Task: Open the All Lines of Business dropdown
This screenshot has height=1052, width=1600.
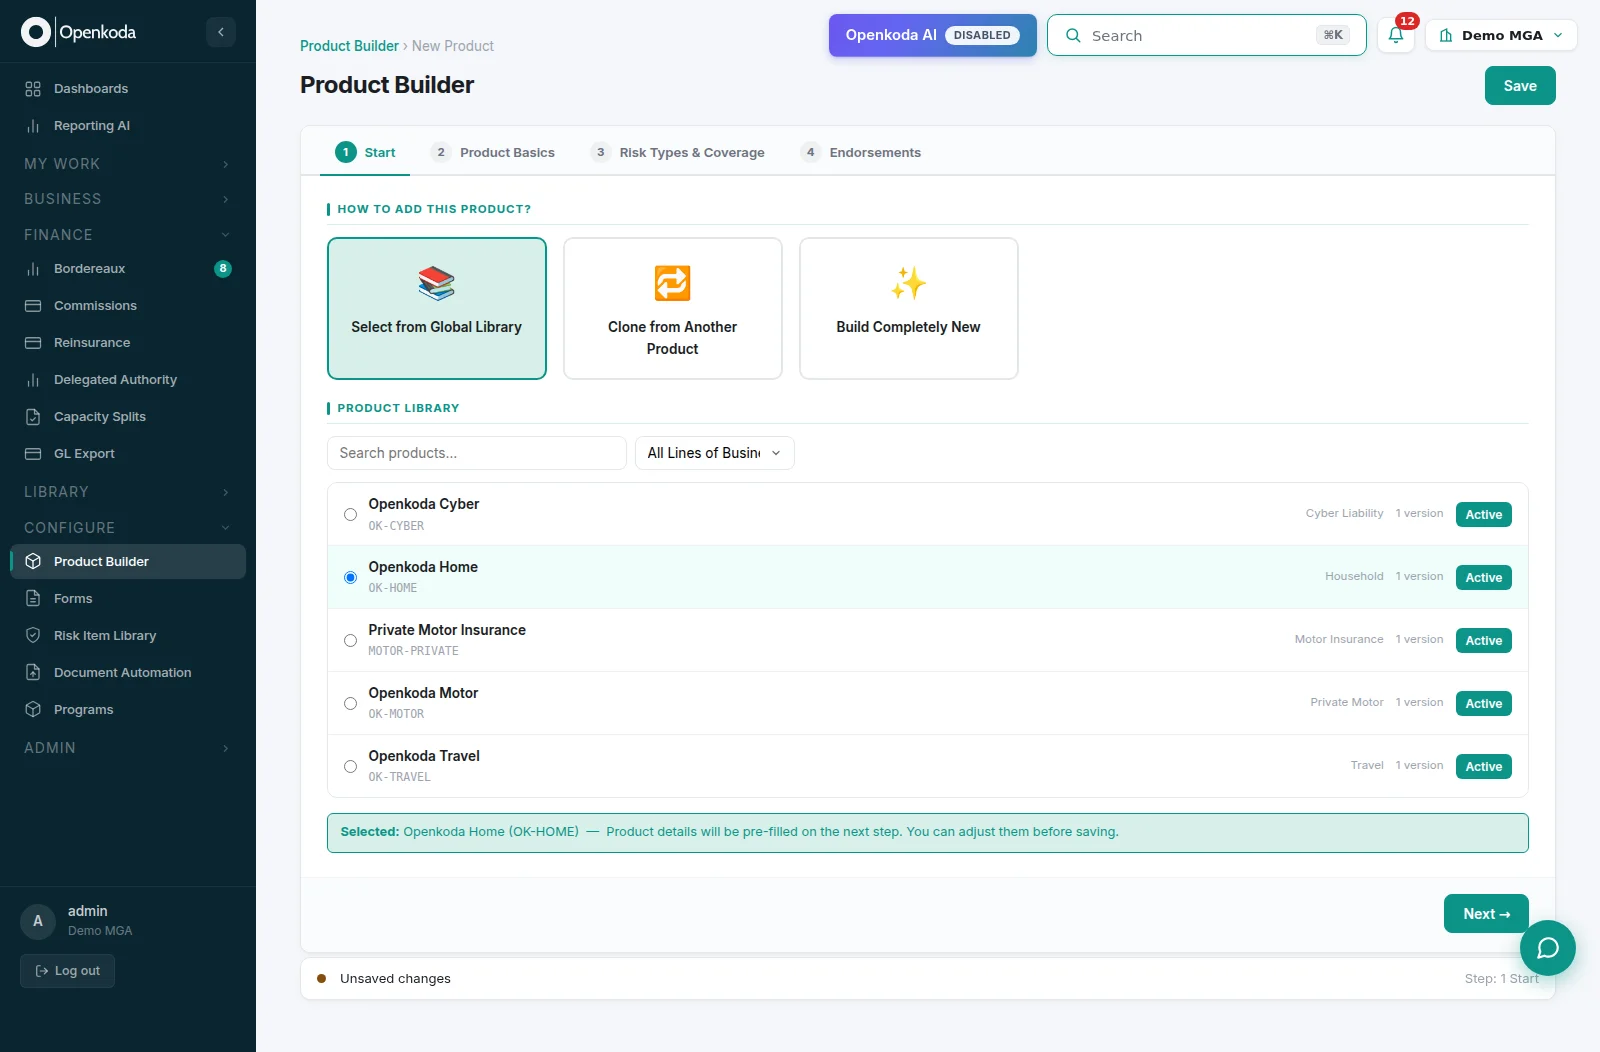Action: (715, 453)
